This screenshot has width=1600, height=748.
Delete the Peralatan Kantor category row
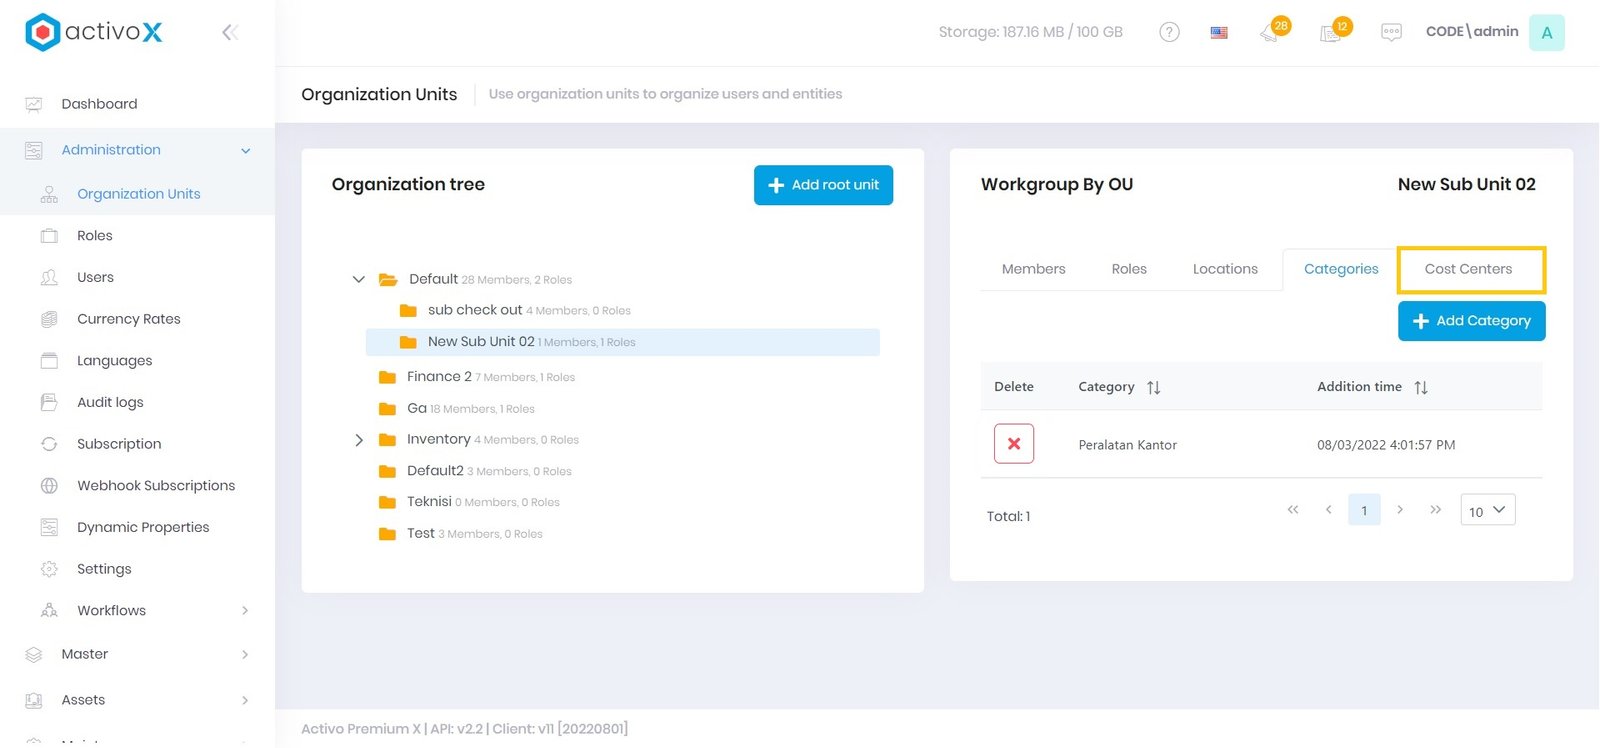click(x=1013, y=444)
